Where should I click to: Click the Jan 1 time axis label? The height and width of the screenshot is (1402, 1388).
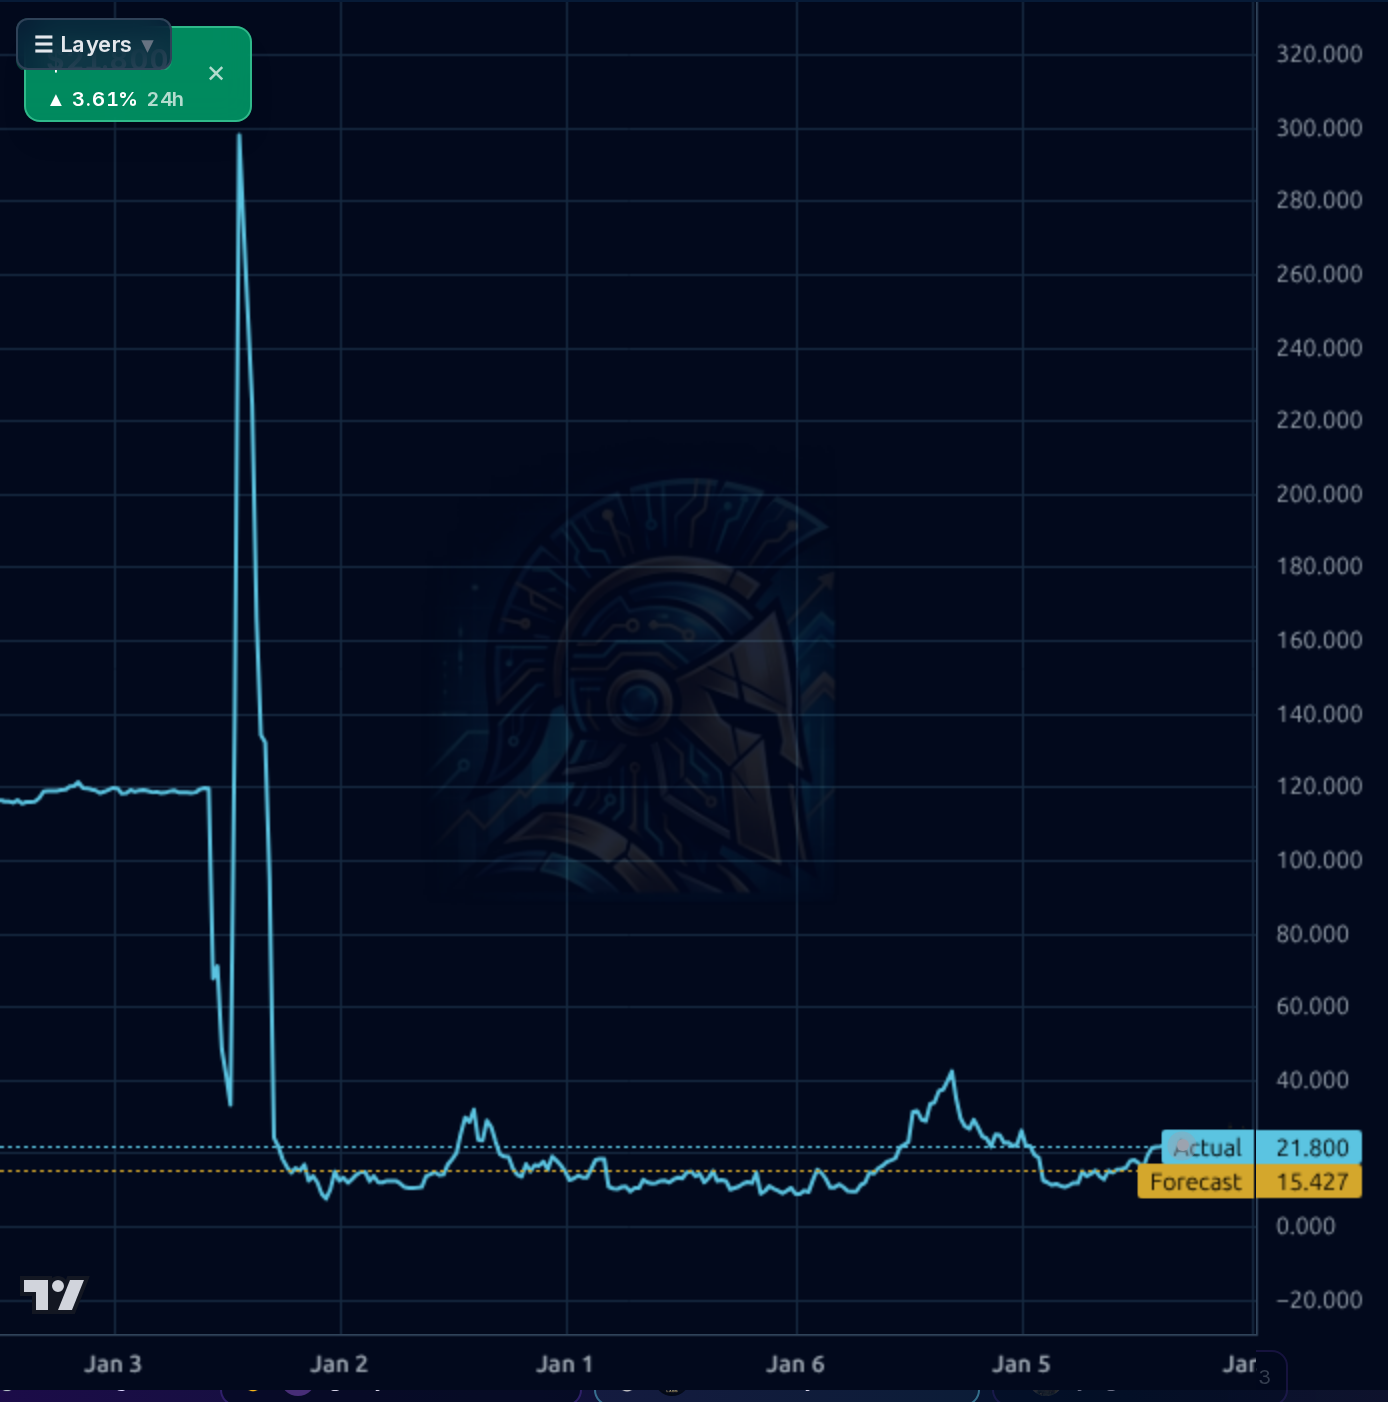tap(565, 1364)
